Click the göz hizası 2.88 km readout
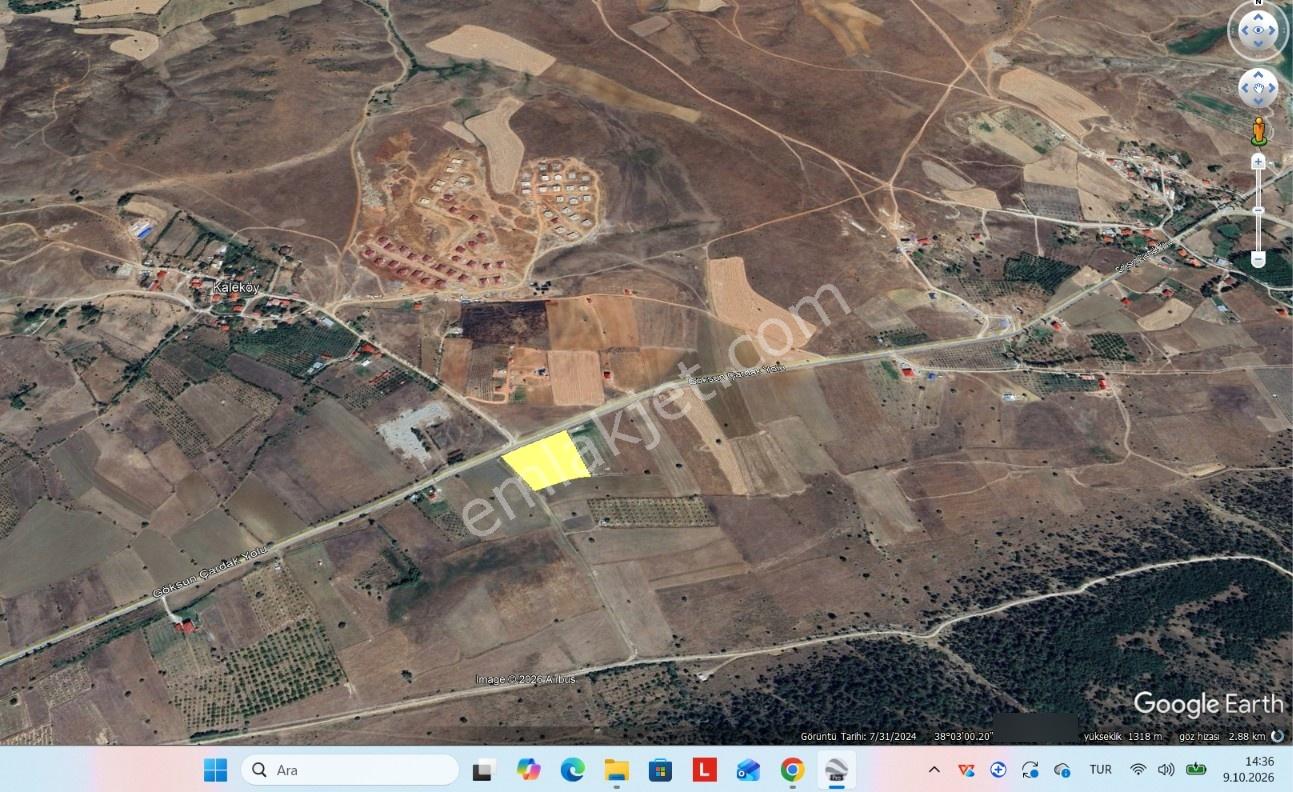The height and width of the screenshot is (792, 1293). [1223, 736]
